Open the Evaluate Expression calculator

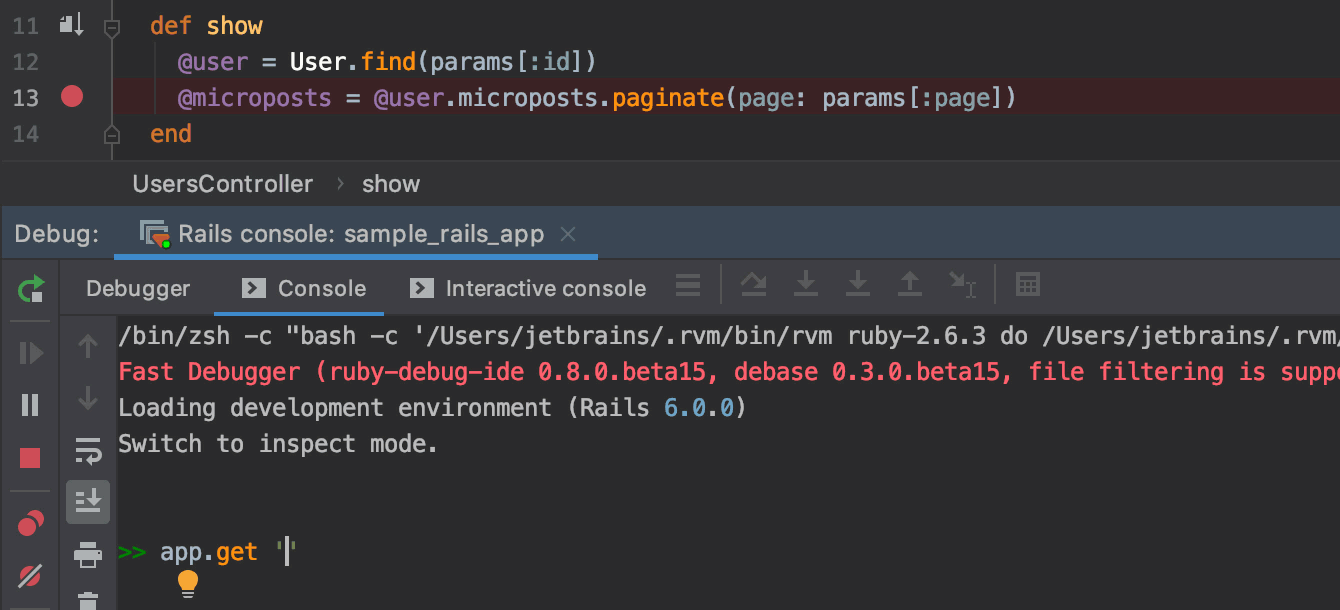1028,287
